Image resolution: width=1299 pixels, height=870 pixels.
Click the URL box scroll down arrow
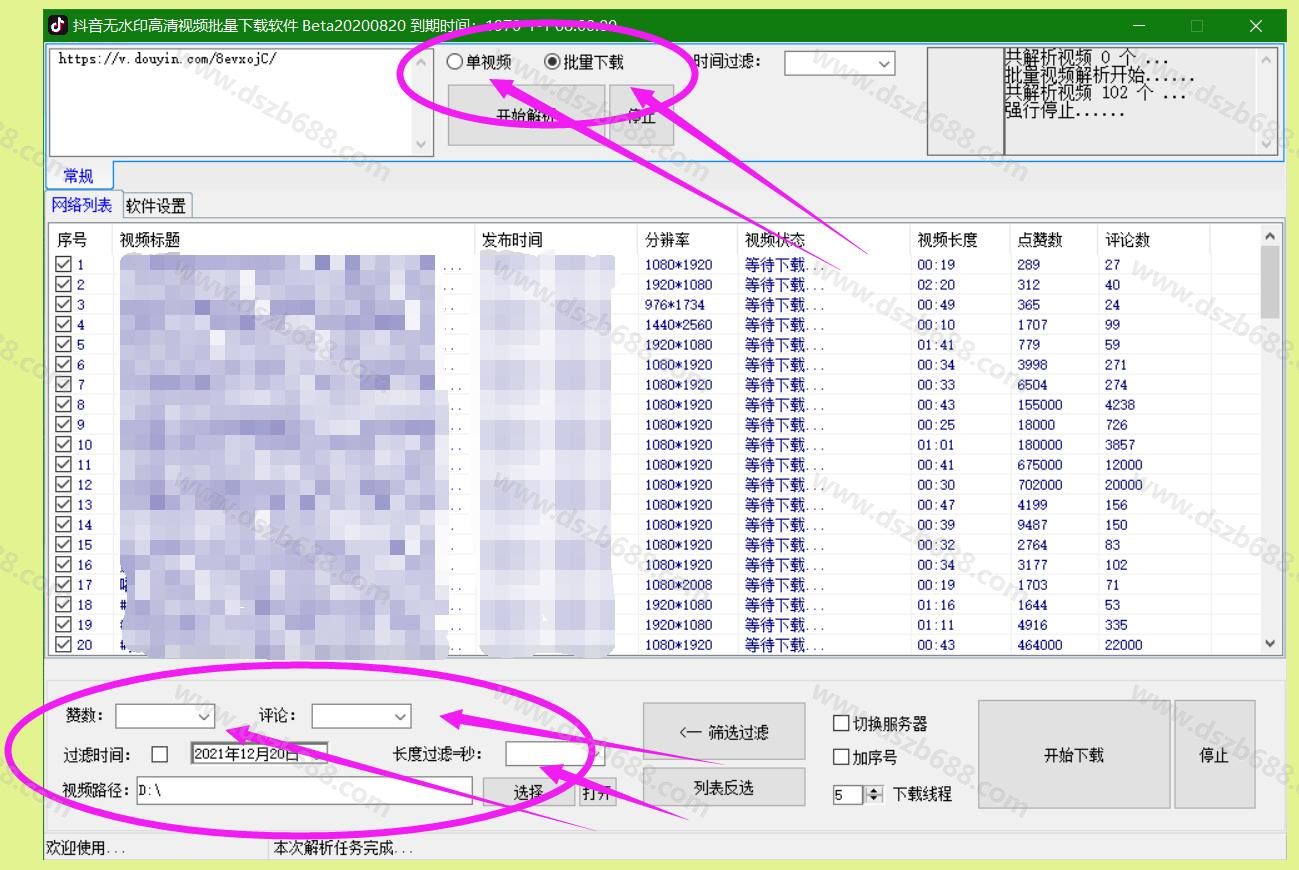pyautogui.click(x=423, y=145)
